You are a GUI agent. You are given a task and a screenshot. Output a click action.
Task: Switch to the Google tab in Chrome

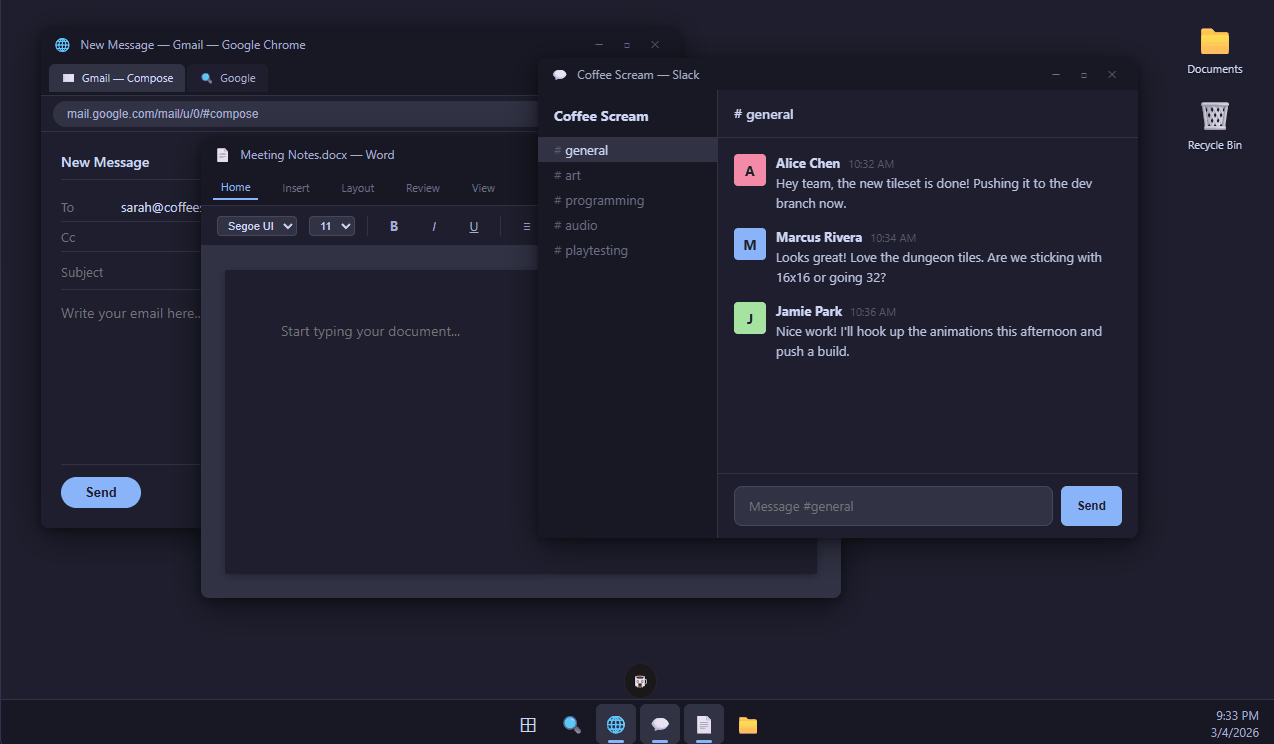click(x=227, y=77)
